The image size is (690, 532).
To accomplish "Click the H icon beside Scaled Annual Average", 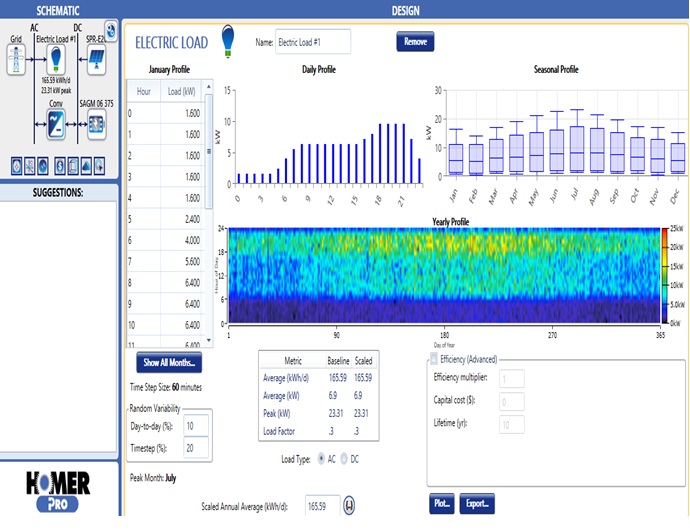I will pyautogui.click(x=350, y=506).
